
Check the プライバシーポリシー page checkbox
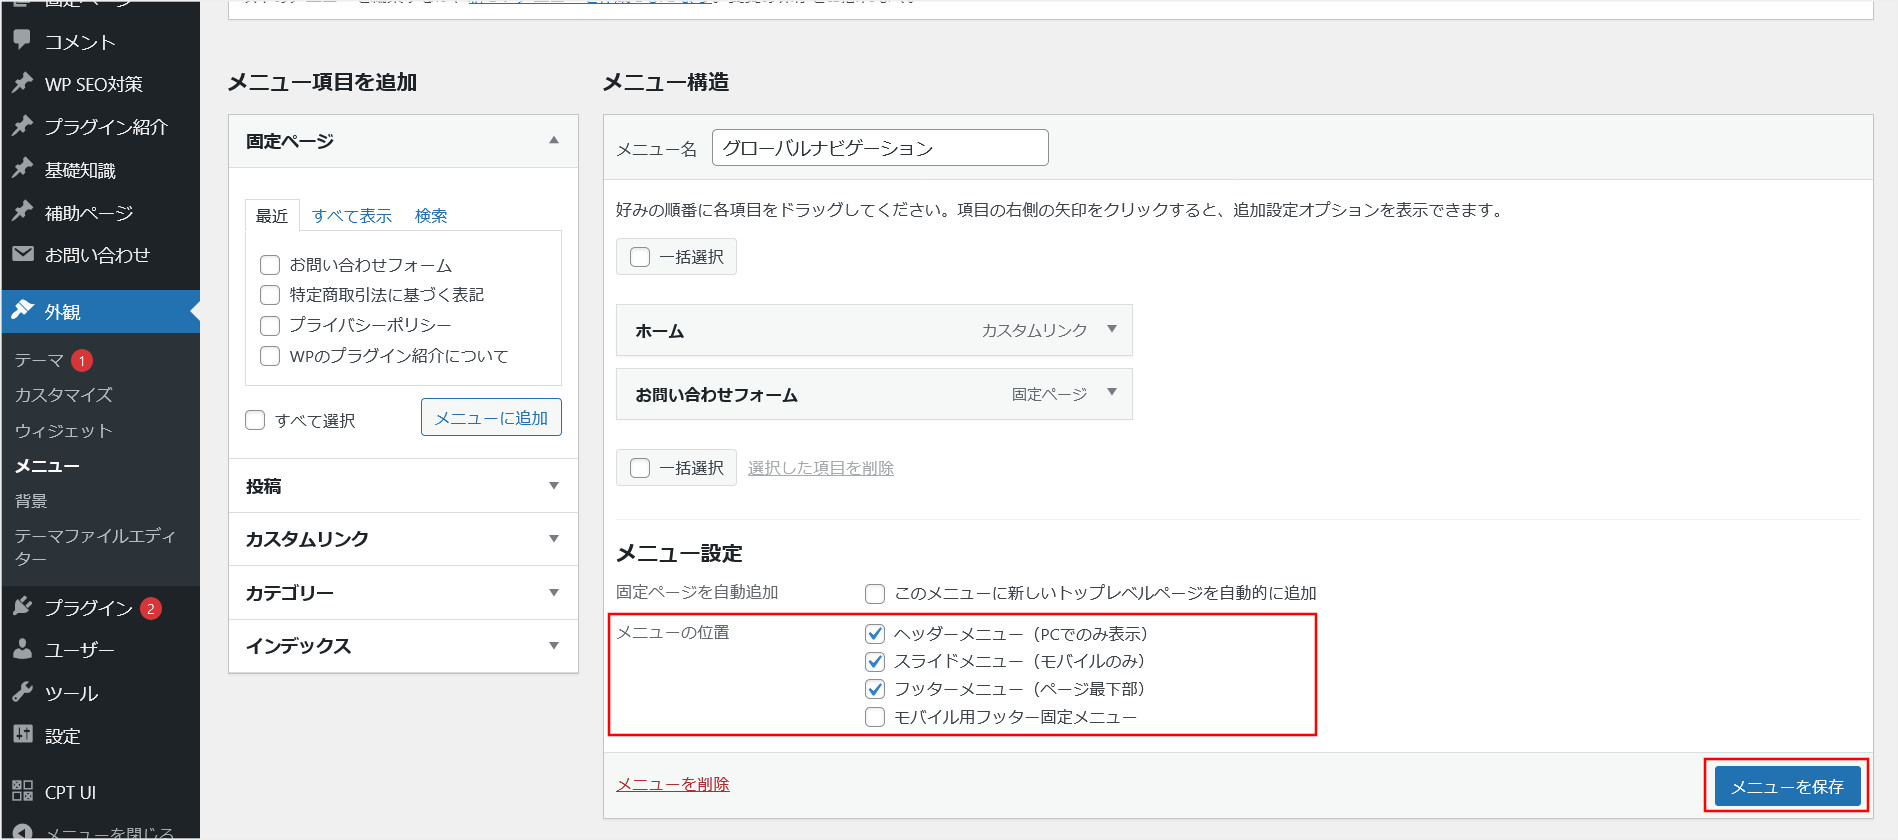coord(270,325)
